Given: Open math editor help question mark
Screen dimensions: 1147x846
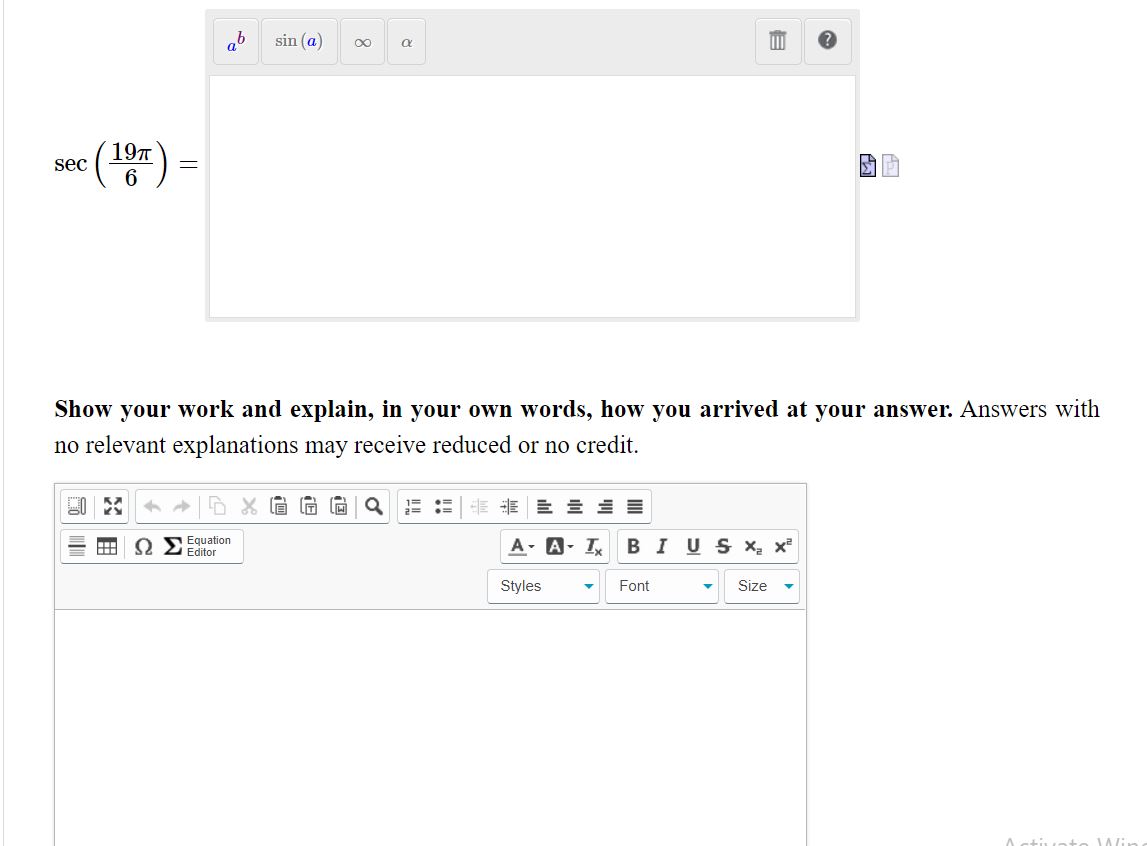Looking at the screenshot, I should click(827, 42).
